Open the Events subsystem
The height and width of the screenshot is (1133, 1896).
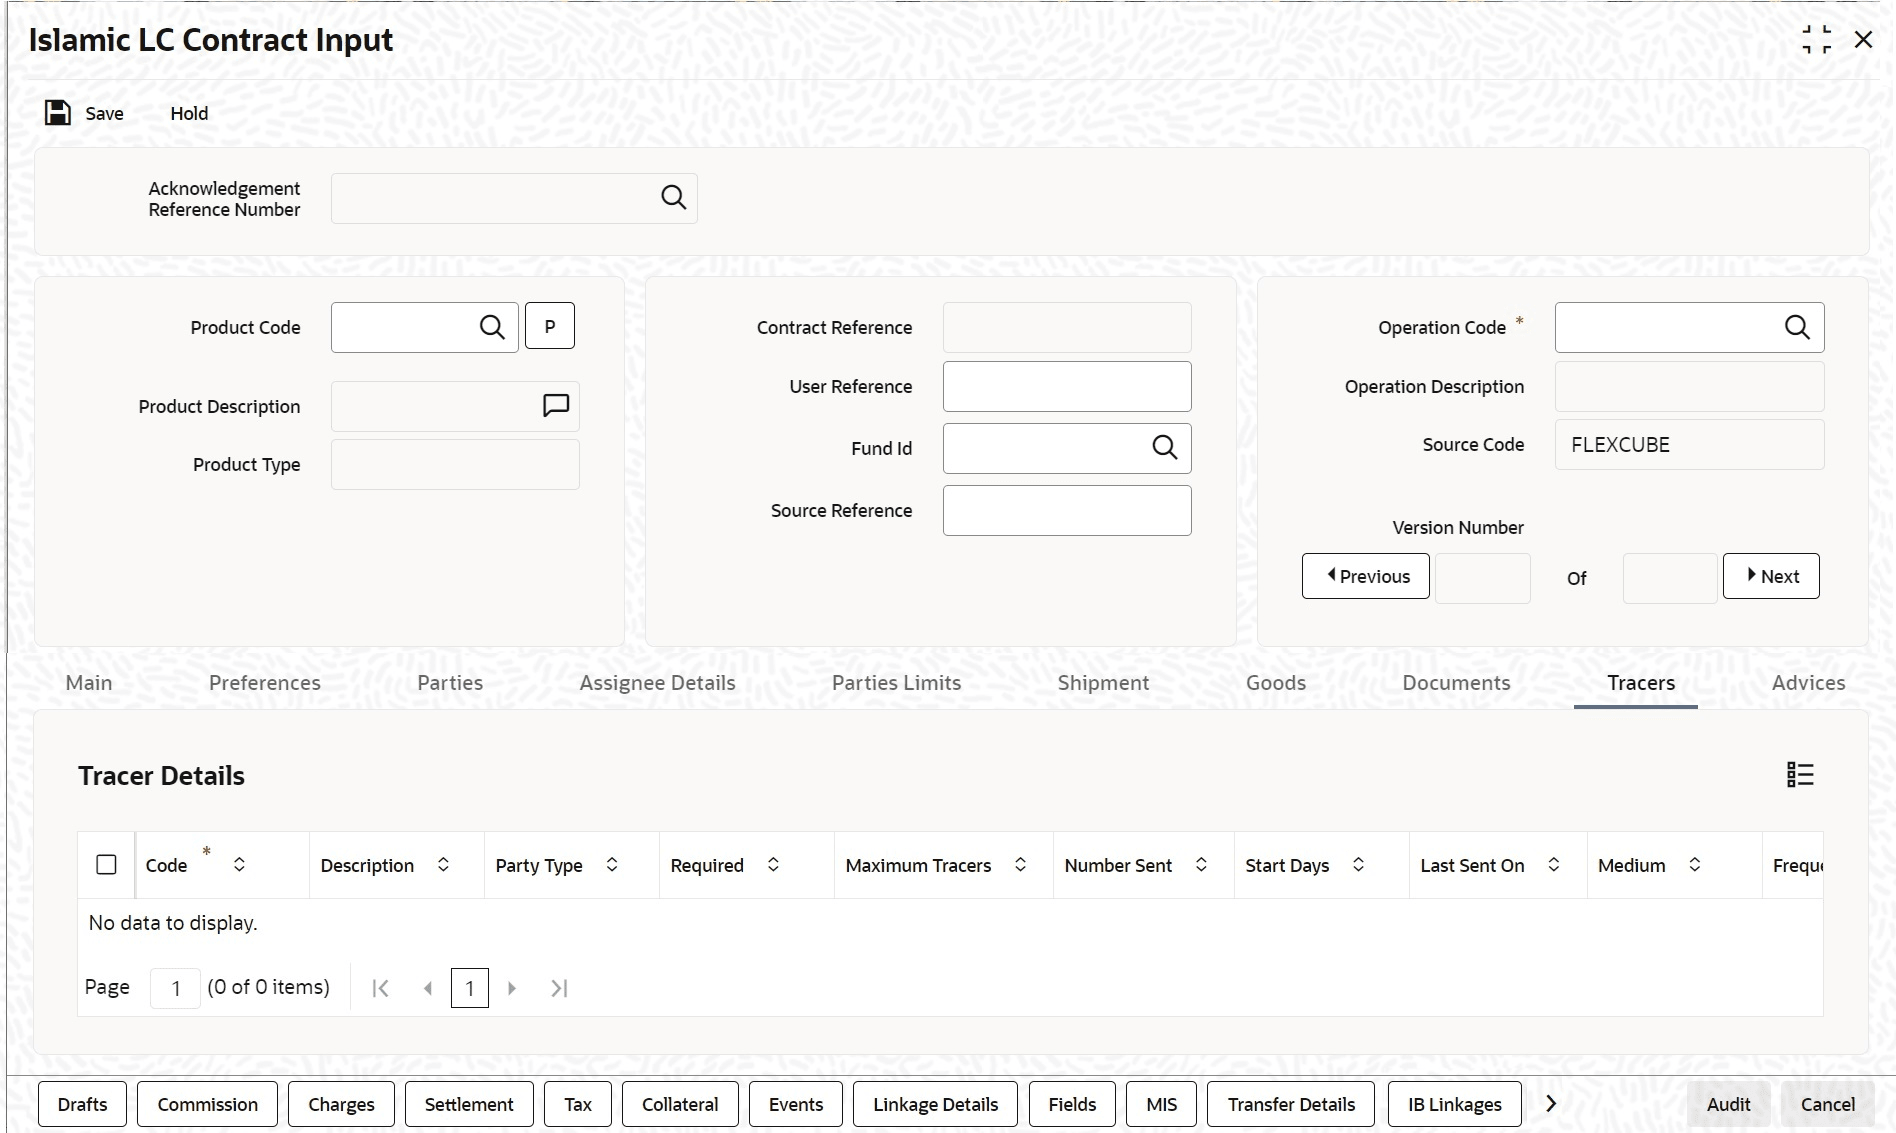(796, 1104)
